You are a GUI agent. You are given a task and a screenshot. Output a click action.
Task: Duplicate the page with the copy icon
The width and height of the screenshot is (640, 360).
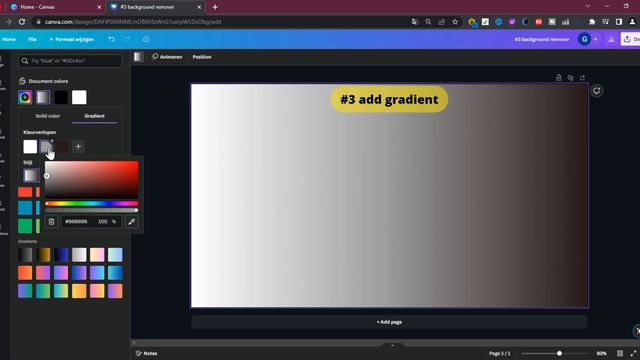tap(570, 78)
